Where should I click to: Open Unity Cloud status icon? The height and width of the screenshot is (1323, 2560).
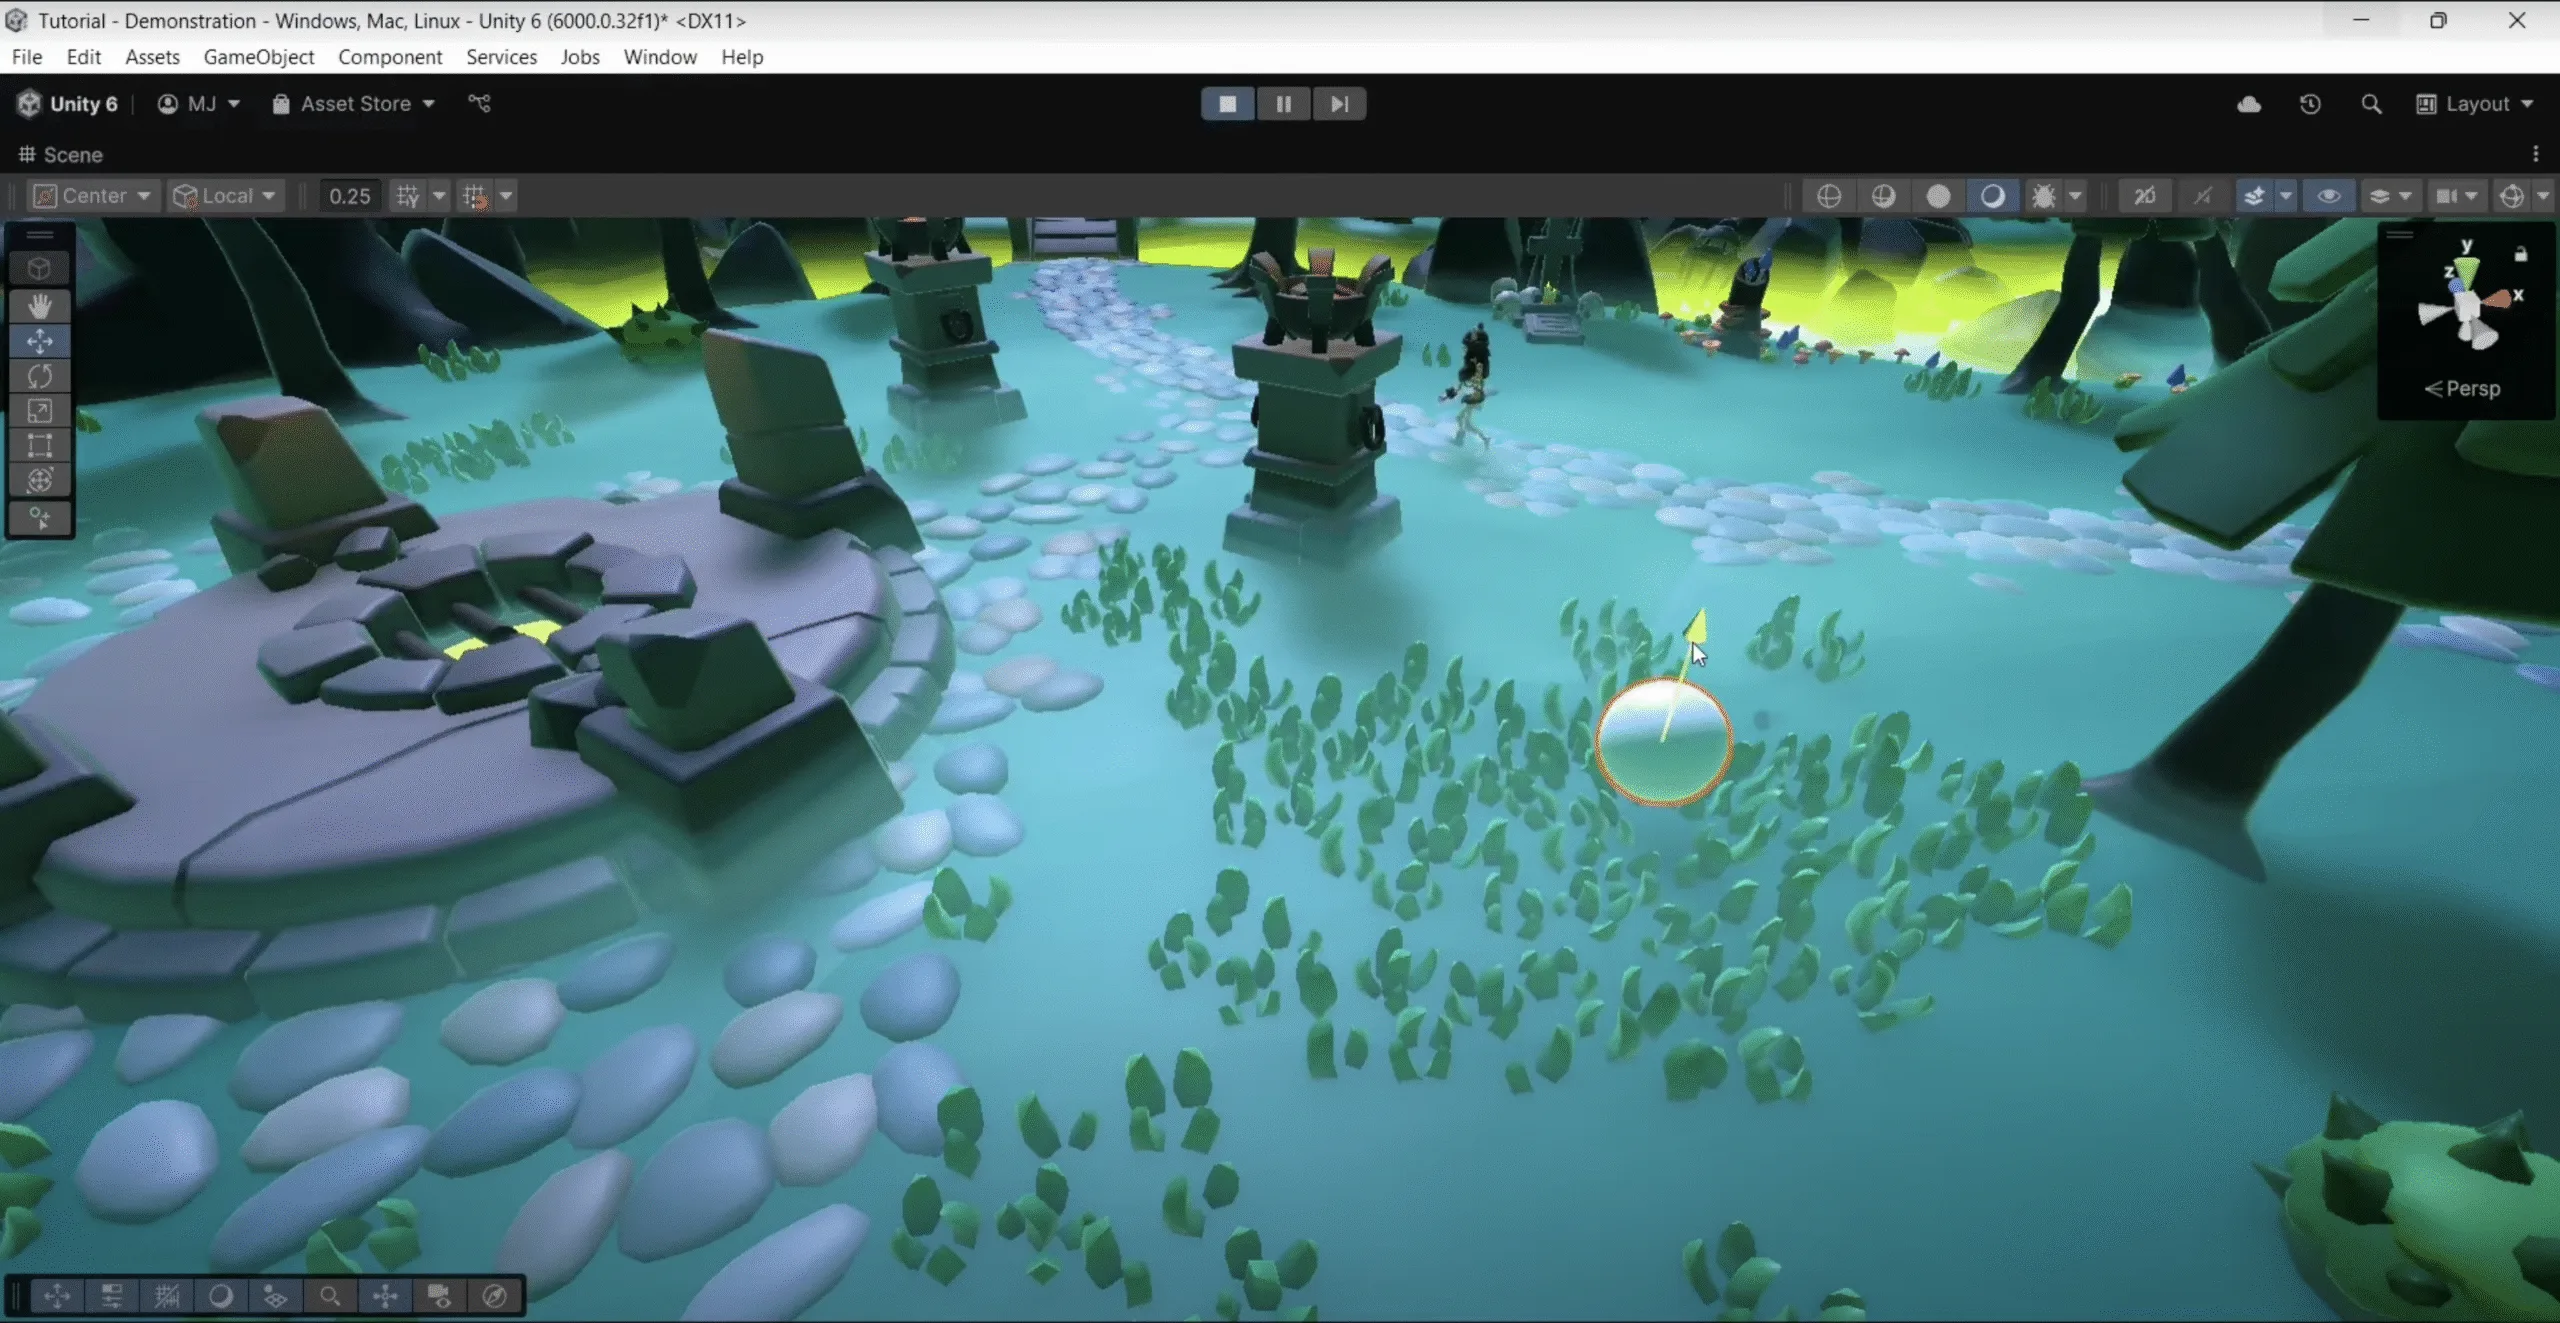pyautogui.click(x=2248, y=104)
